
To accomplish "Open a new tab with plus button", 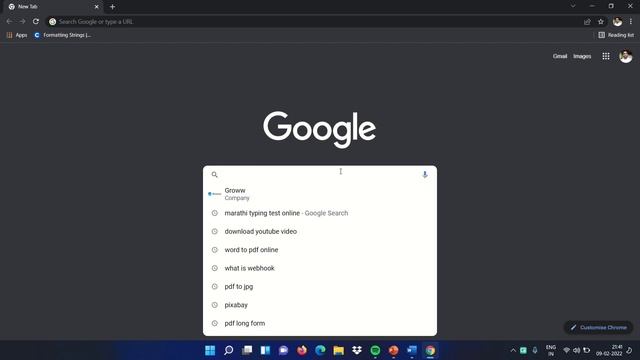I will click(x=112, y=7).
